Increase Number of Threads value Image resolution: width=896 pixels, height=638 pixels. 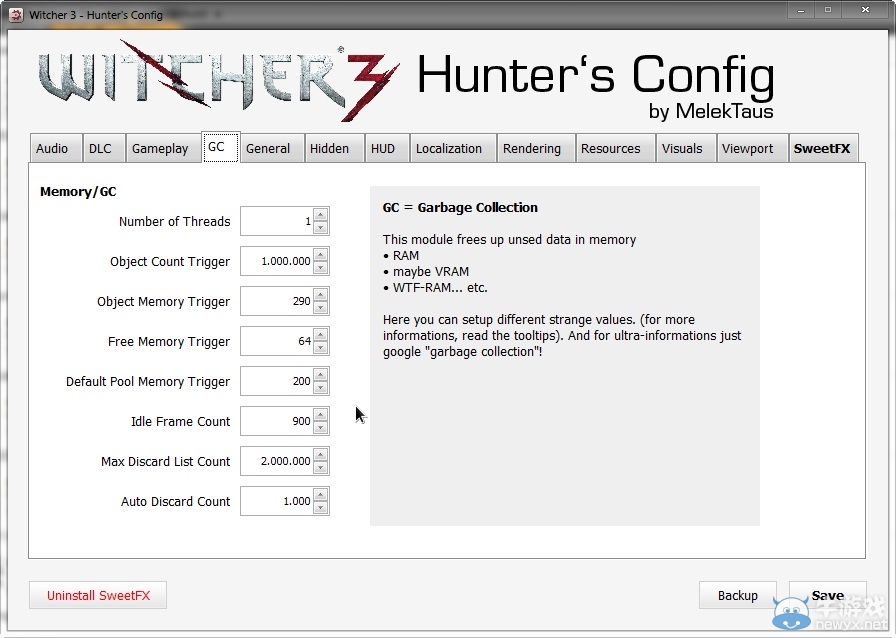pyautogui.click(x=321, y=215)
